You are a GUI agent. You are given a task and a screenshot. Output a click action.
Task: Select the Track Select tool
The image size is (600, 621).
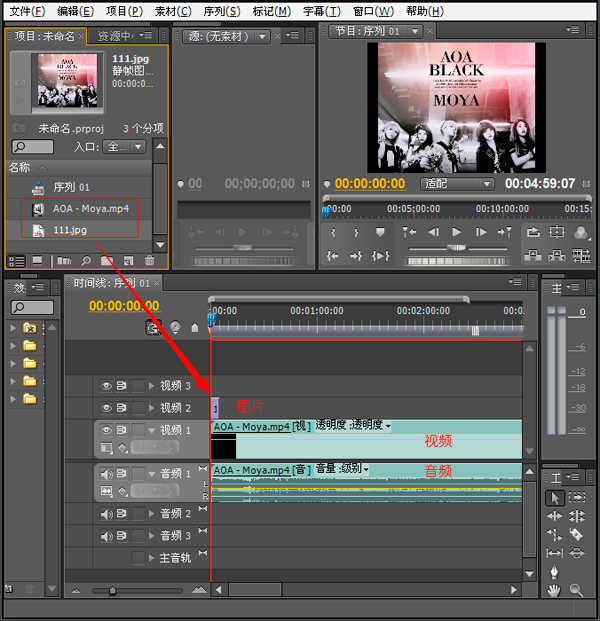[x=577, y=497]
